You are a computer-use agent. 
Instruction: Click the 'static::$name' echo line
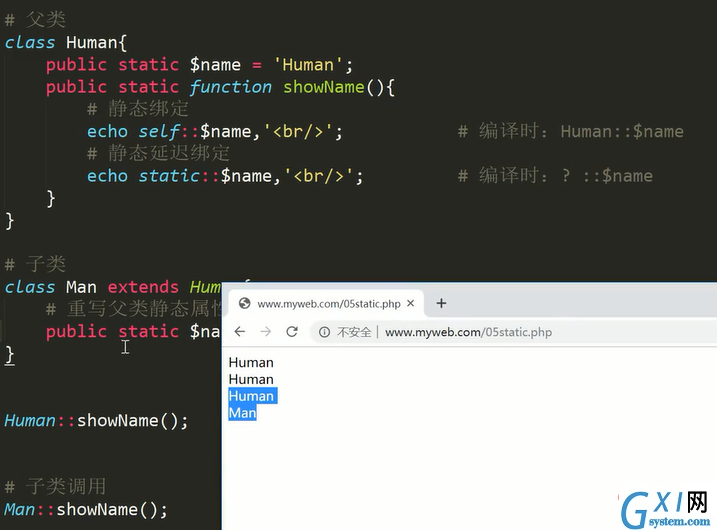pos(225,176)
